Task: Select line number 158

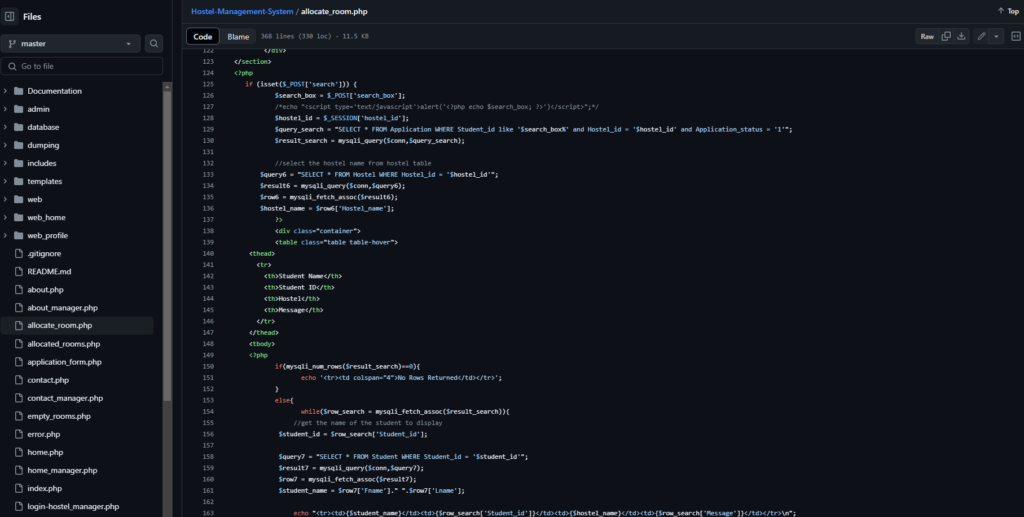Action: click(208, 456)
